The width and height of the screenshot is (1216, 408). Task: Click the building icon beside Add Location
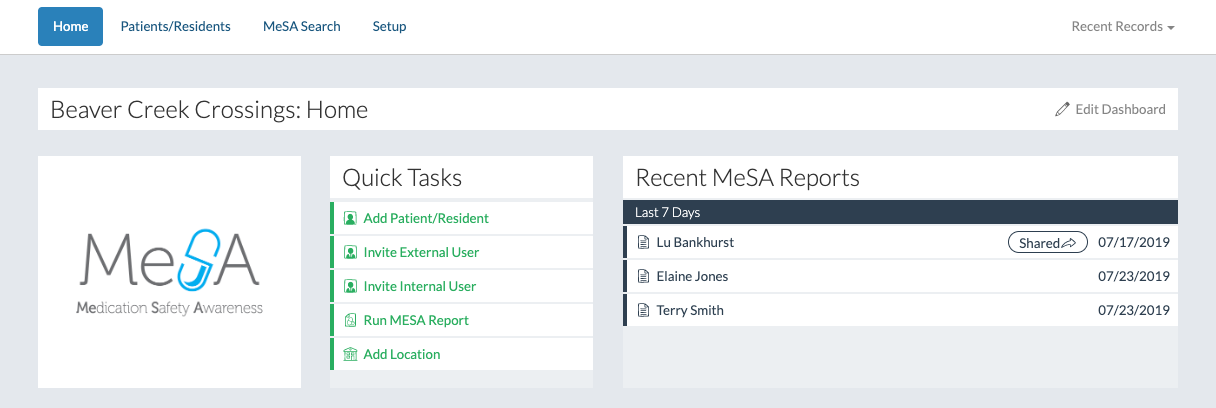[x=350, y=354]
